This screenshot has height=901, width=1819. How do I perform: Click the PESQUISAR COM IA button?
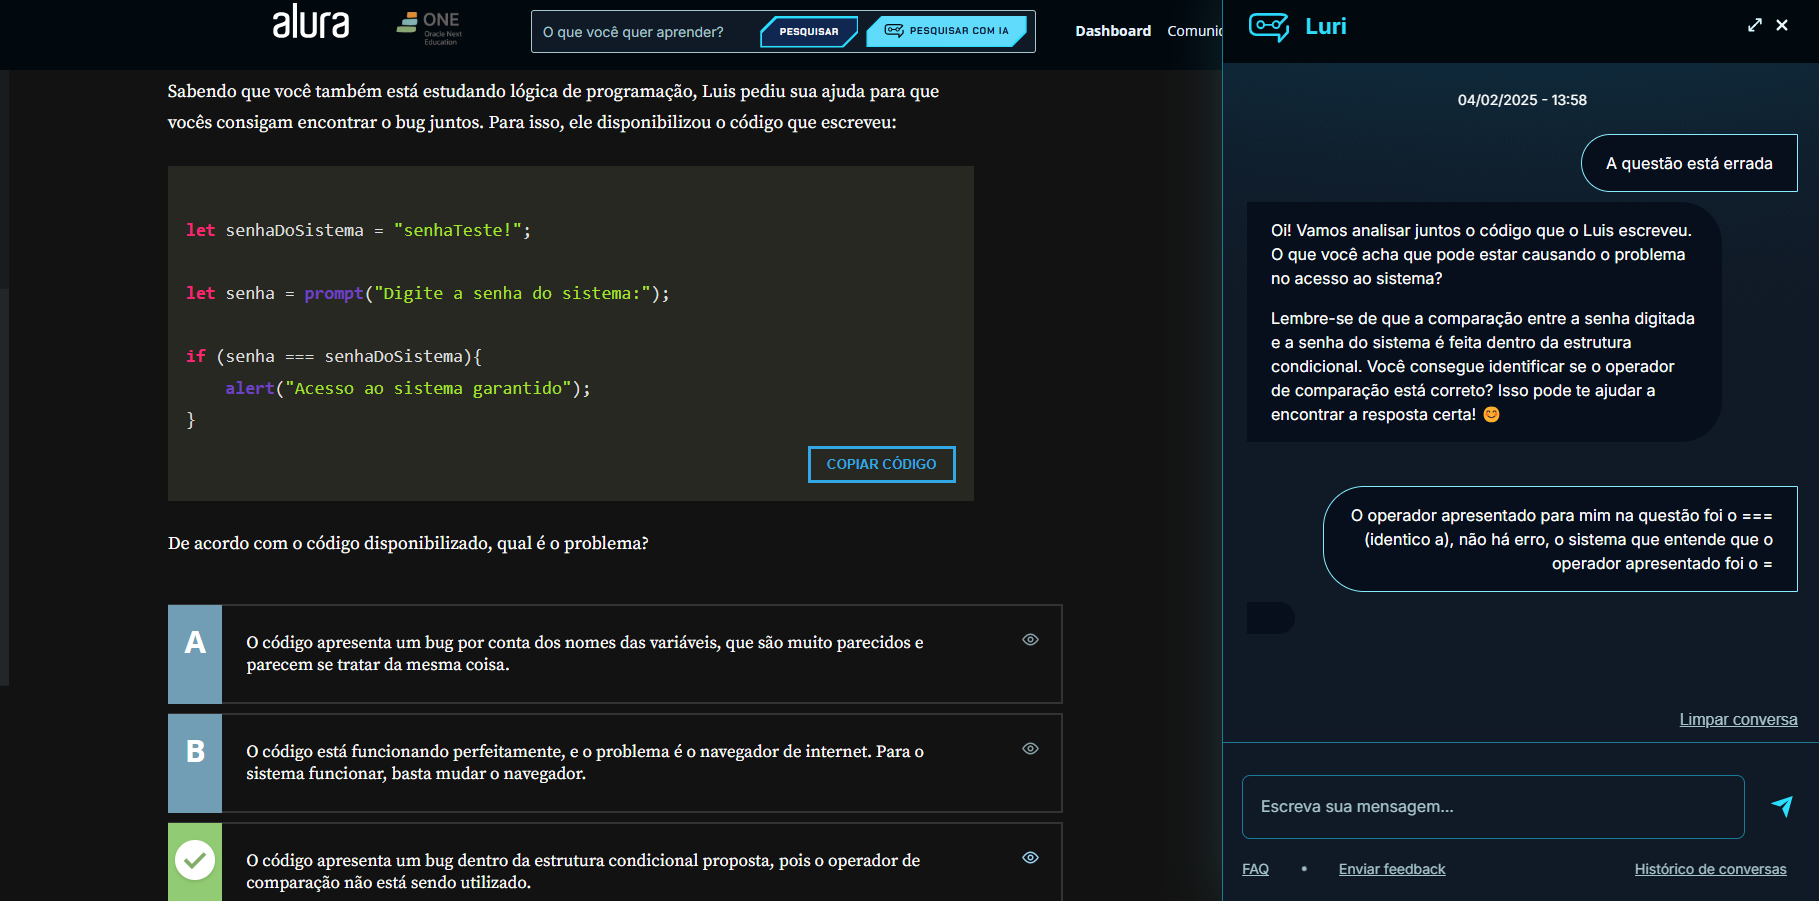point(947,31)
